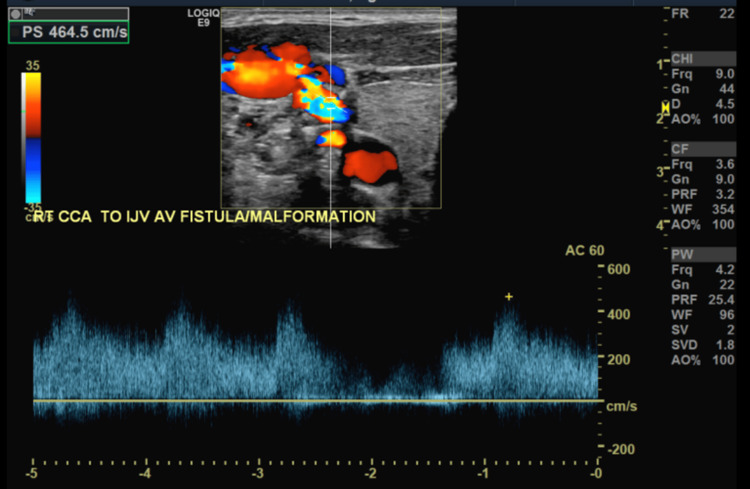Viewport: 750px width, 489px height.
Task: Select the white Doppler cursor line
Action: click(331, 128)
